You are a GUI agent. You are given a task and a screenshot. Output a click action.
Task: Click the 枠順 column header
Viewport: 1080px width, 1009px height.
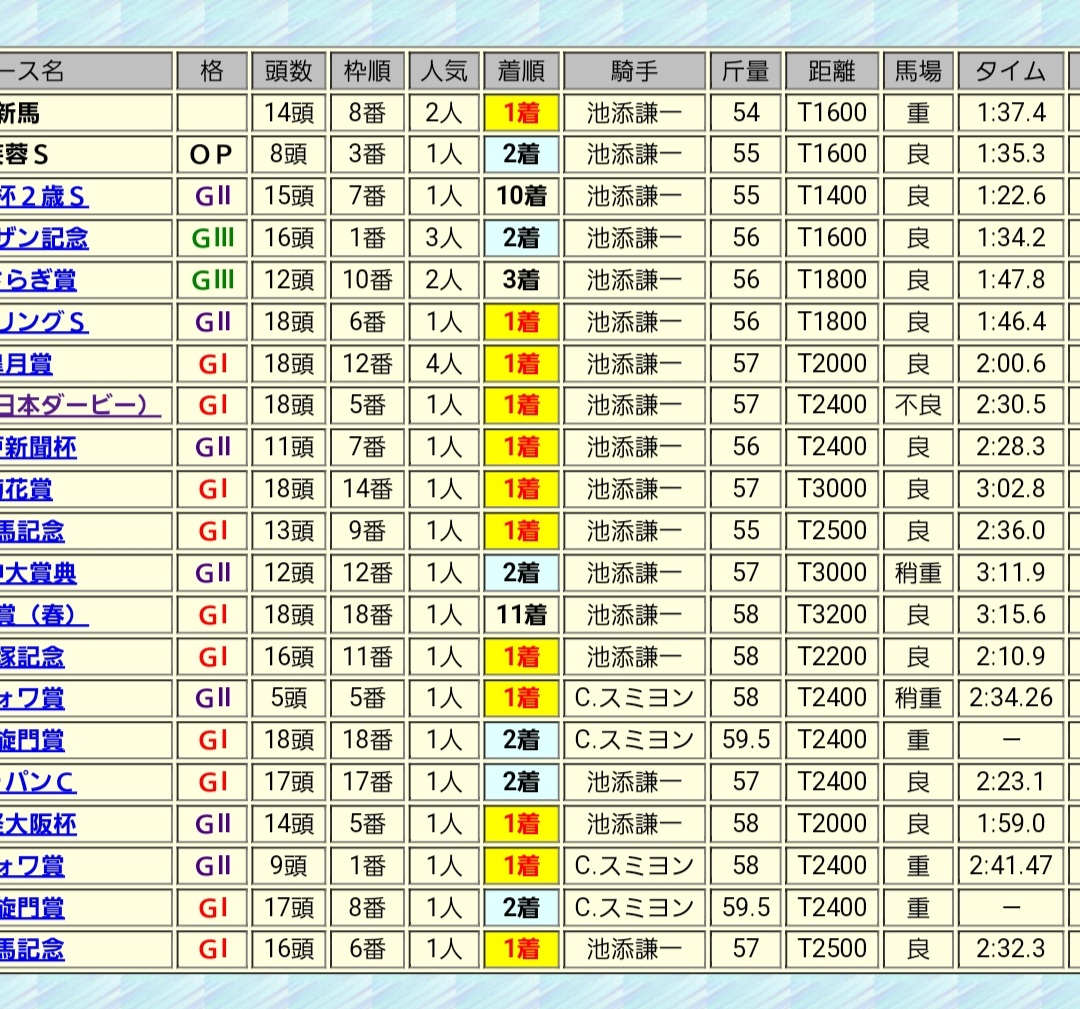coord(367,71)
